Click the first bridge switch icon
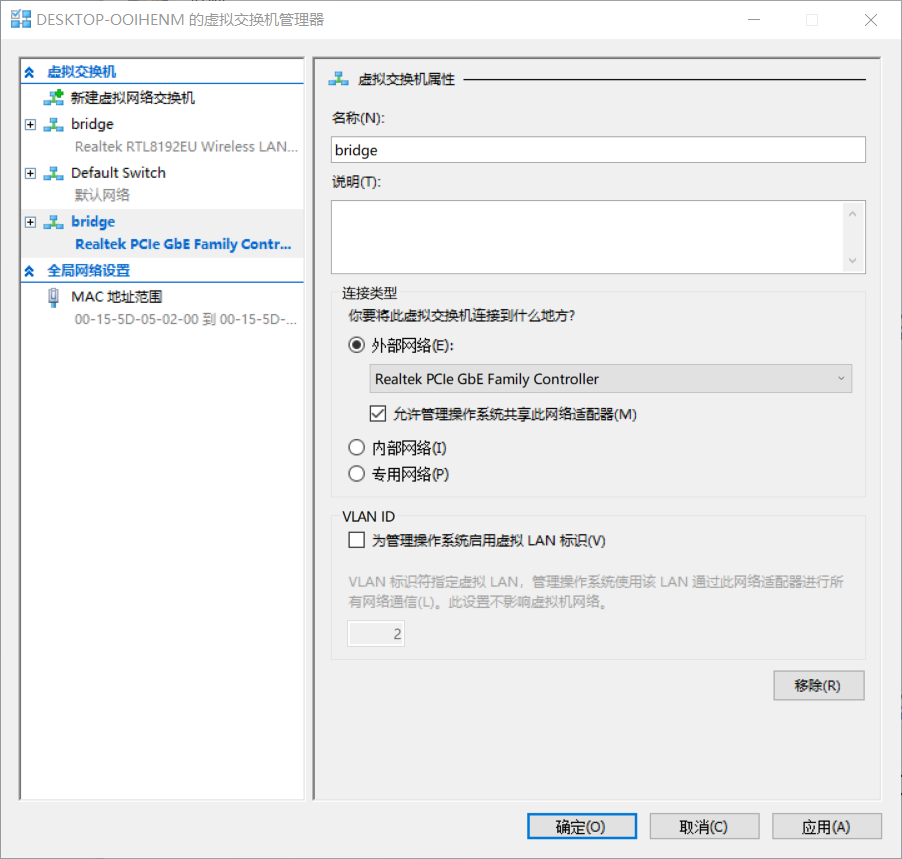 (x=53, y=124)
